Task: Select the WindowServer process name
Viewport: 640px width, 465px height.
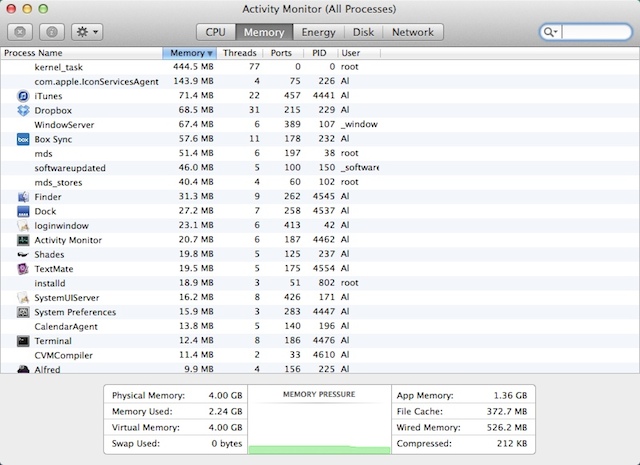Action: click(64, 125)
